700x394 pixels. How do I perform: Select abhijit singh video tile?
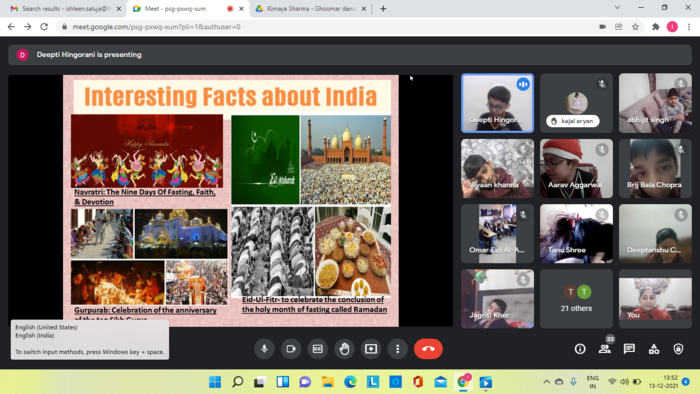(655, 103)
